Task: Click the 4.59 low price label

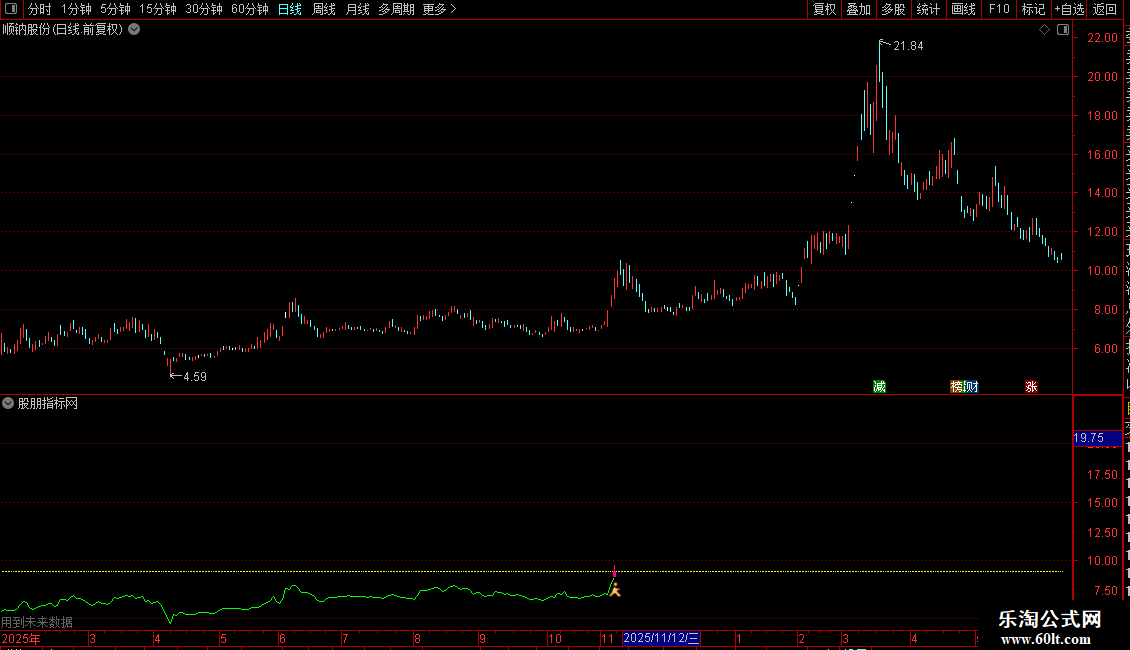Action: (x=195, y=377)
